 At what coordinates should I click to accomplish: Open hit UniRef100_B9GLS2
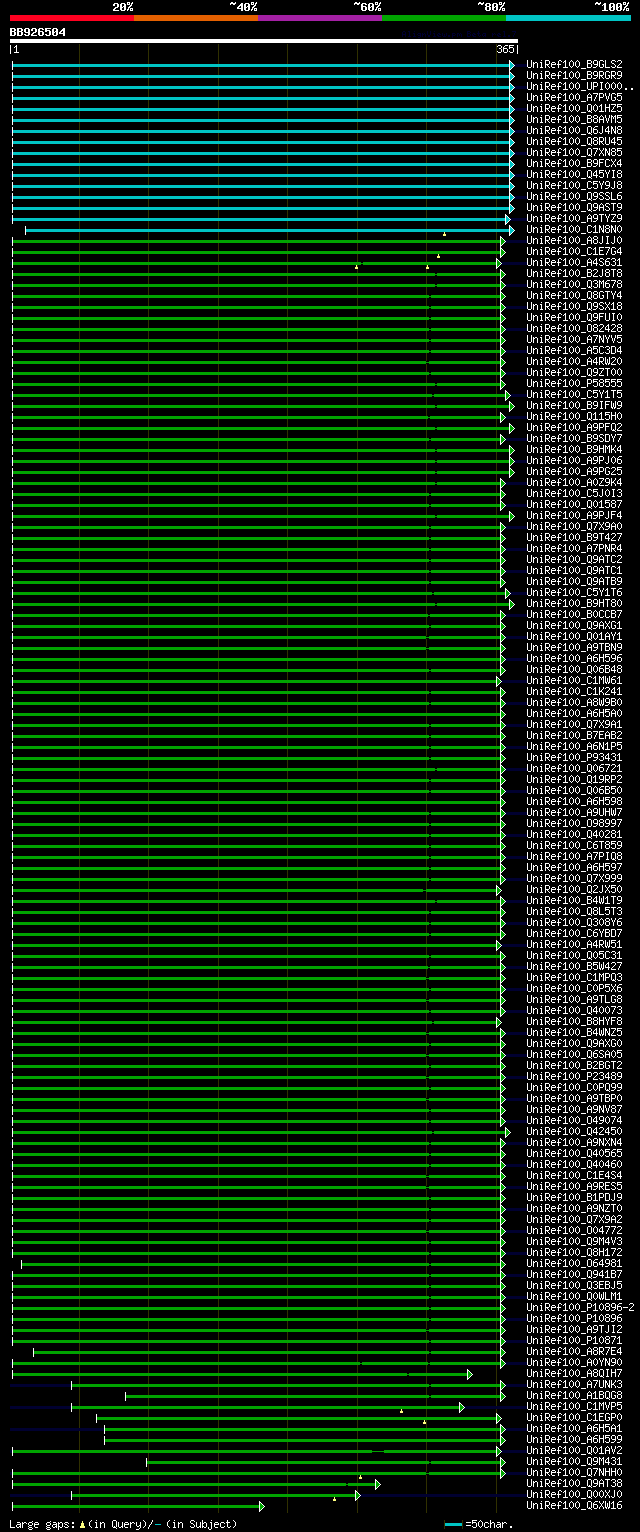tap(574, 64)
